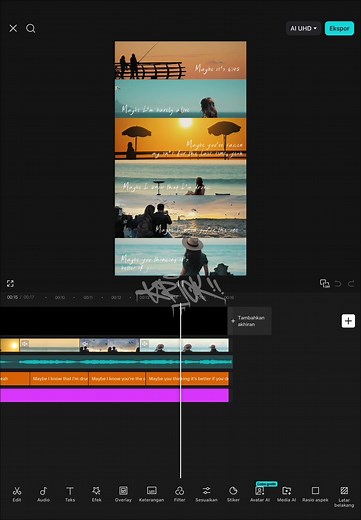The height and width of the screenshot is (520, 361).
Task: Add a clip with the white plus button
Action: click(x=348, y=321)
